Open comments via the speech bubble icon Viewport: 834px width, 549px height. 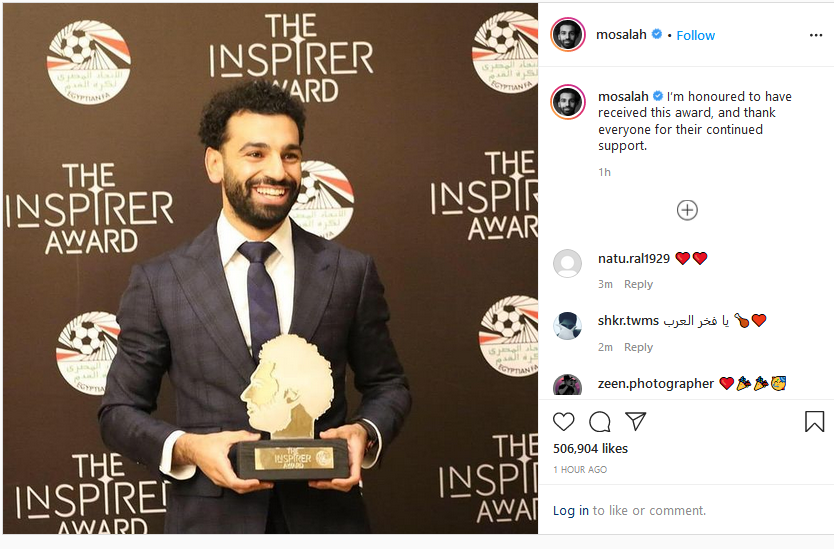click(599, 422)
